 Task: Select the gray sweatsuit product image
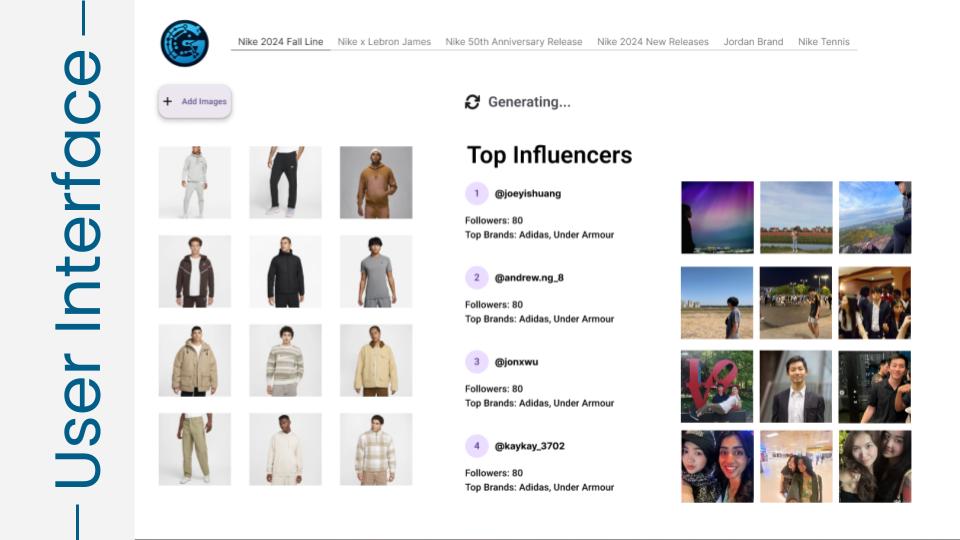[195, 182]
